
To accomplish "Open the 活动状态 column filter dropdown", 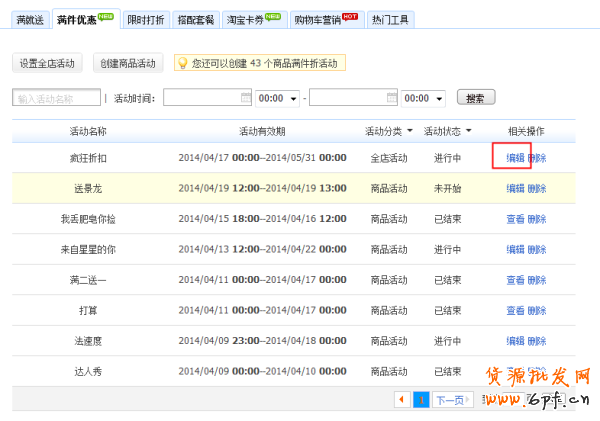I will 468,132.
